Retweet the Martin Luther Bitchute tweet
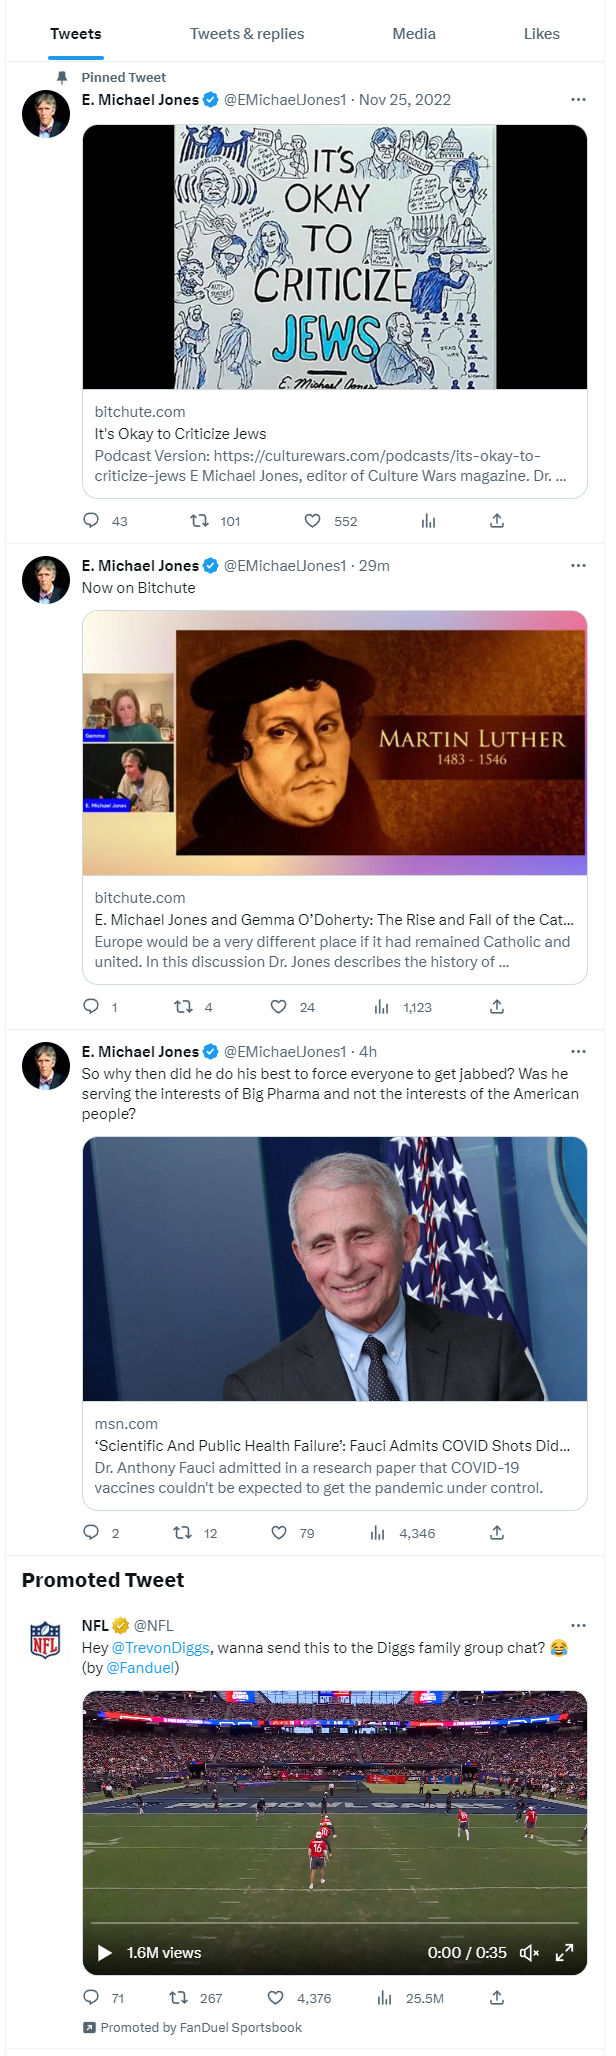 tap(184, 1007)
